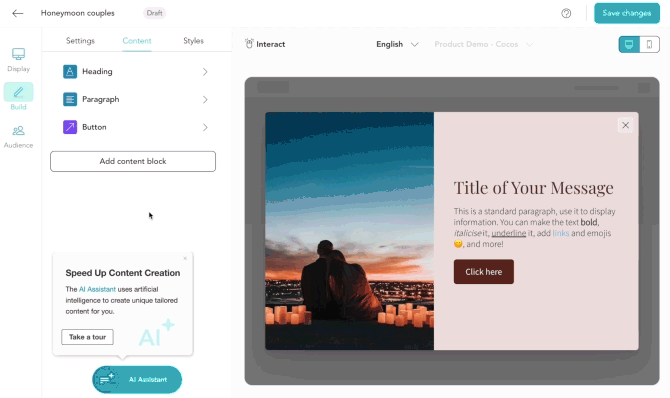Click the Click here popup button

484,271
